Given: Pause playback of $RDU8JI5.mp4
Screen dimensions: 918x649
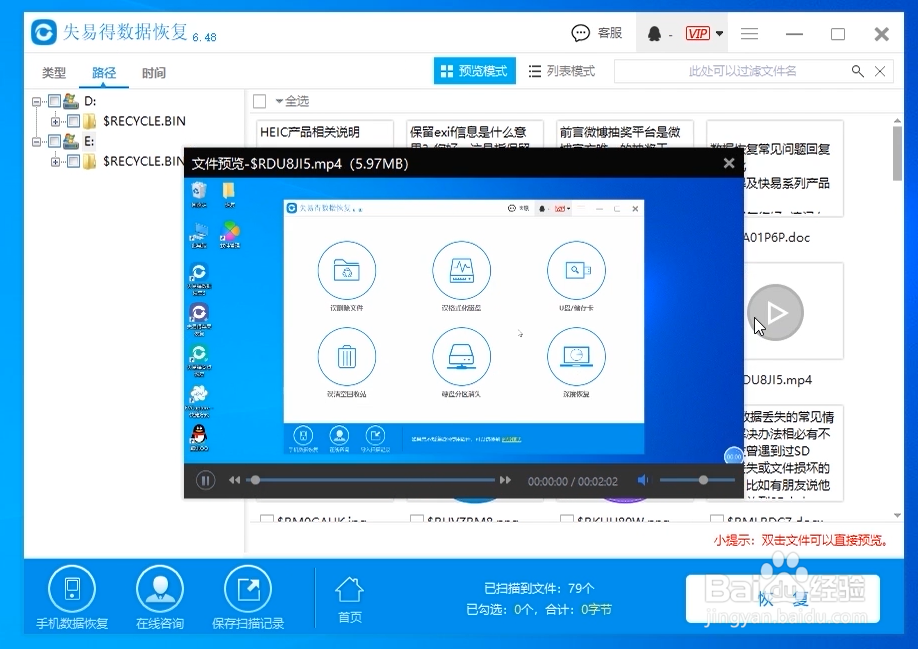Looking at the screenshot, I should point(205,480).
